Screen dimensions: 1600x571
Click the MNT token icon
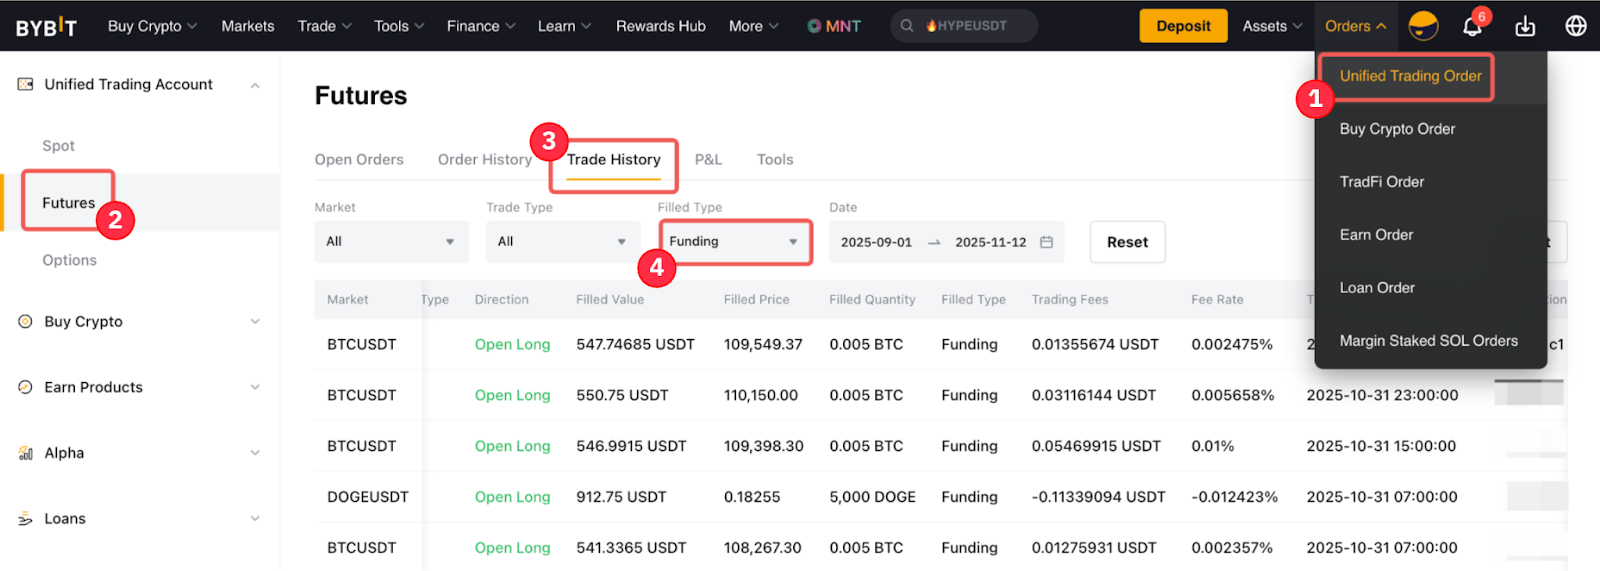click(x=815, y=26)
